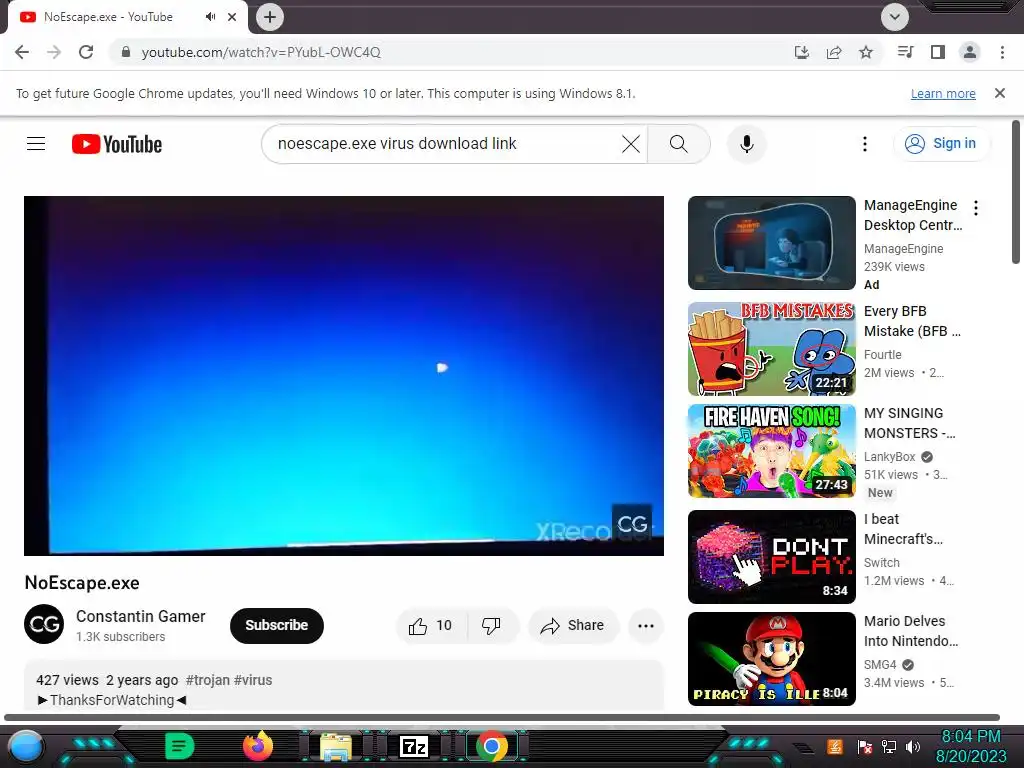
Task: Click the video player to pause
Action: pos(344,376)
